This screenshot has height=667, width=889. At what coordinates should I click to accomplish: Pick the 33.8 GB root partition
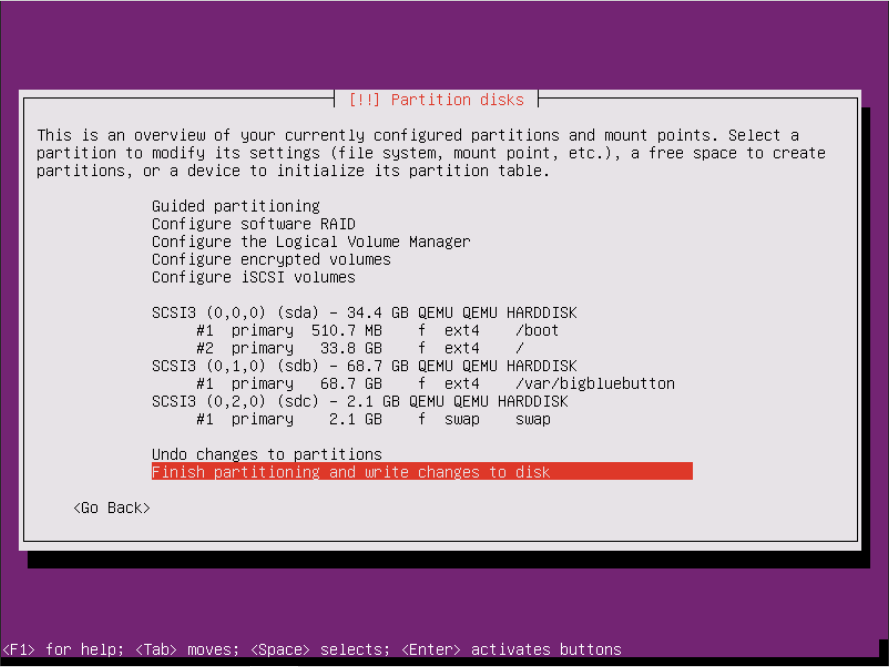pos(355,348)
